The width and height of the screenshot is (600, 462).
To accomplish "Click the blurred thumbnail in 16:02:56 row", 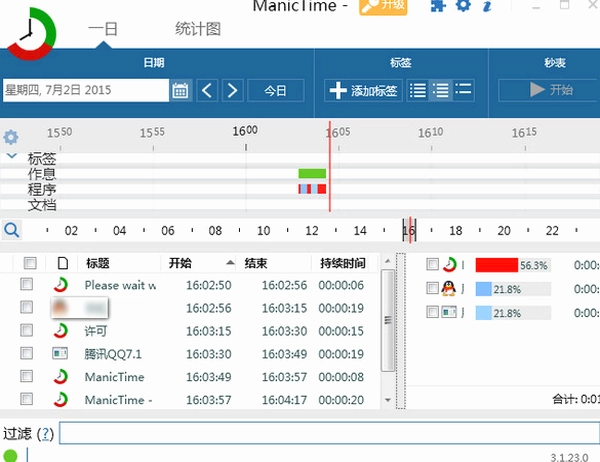I will point(80,308).
